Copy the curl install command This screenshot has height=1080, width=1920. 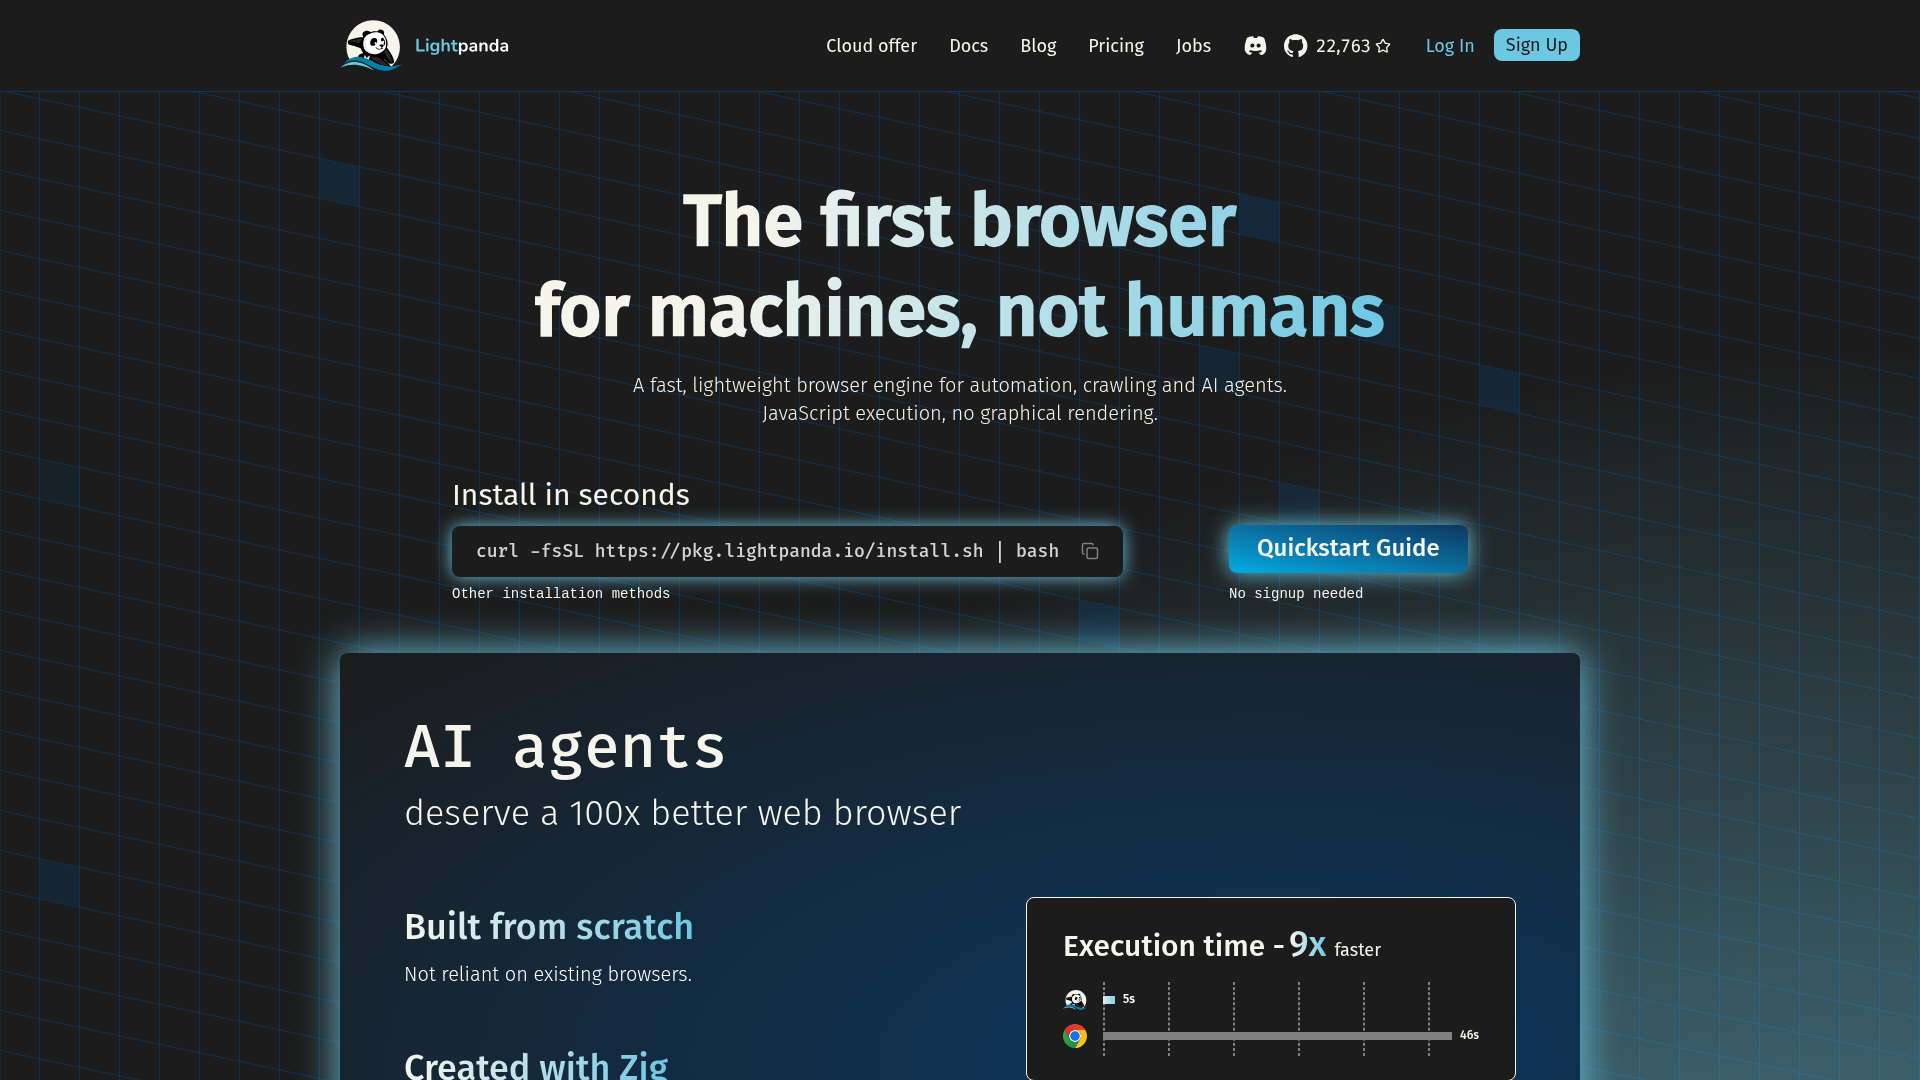(x=1090, y=551)
